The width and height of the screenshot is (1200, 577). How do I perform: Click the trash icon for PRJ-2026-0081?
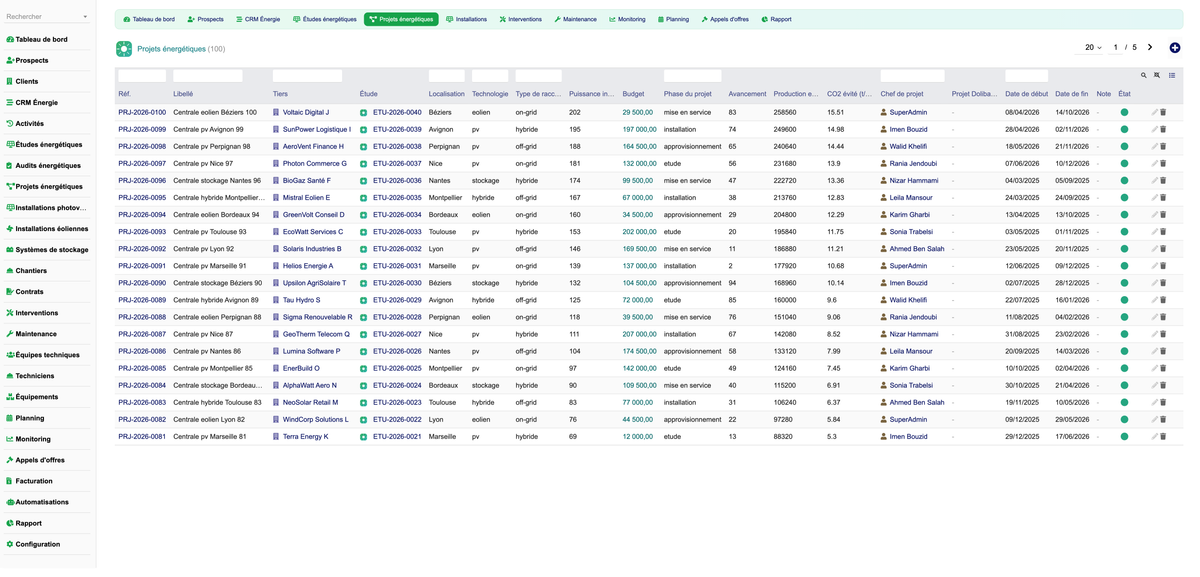pyautogui.click(x=1163, y=437)
